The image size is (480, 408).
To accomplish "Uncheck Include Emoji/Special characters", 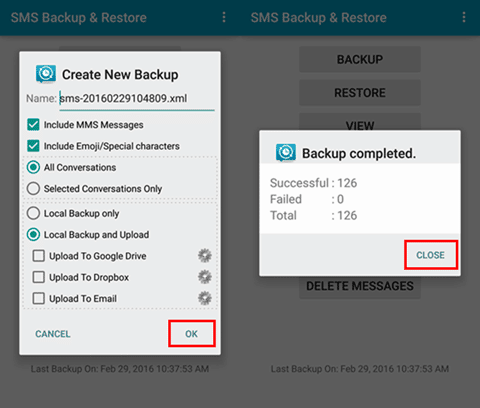I will click(33, 146).
